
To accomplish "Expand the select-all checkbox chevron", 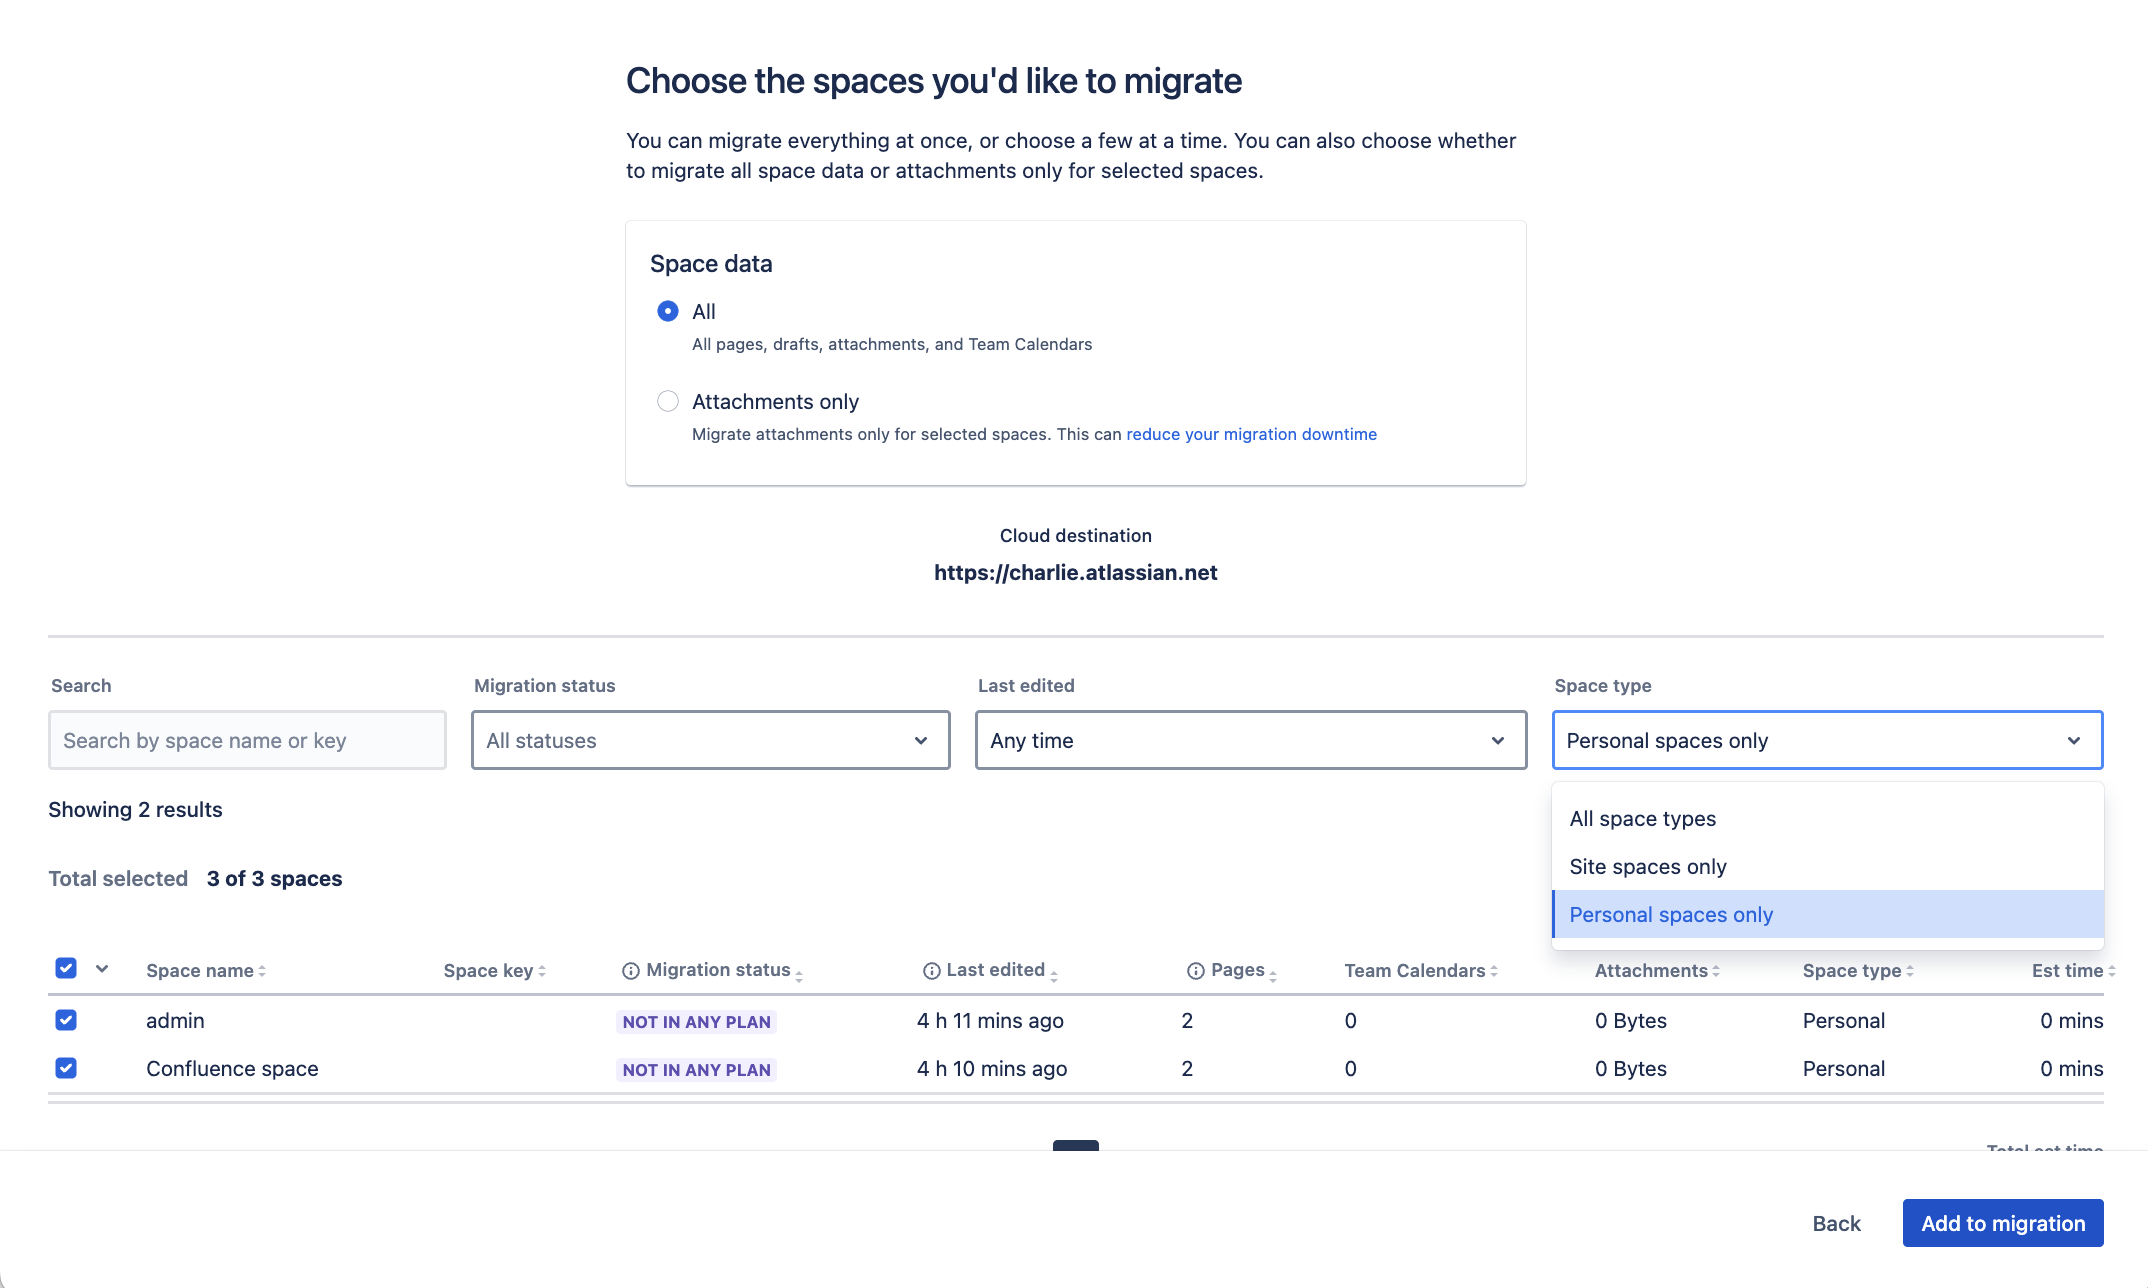I will (102, 969).
